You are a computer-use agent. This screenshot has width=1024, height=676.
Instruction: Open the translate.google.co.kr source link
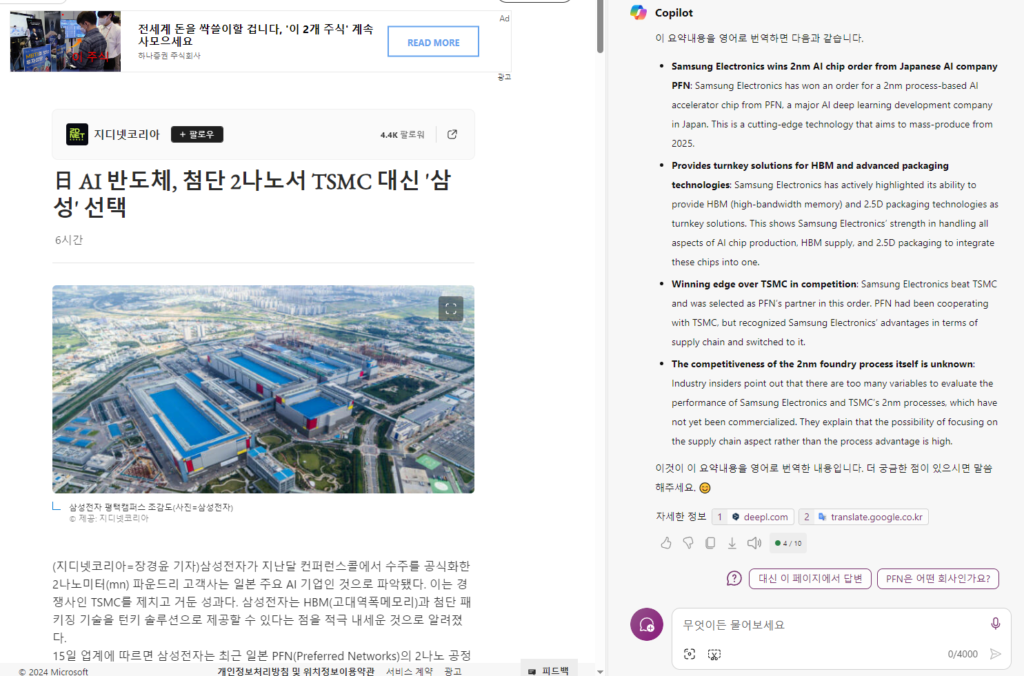[x=863, y=517]
